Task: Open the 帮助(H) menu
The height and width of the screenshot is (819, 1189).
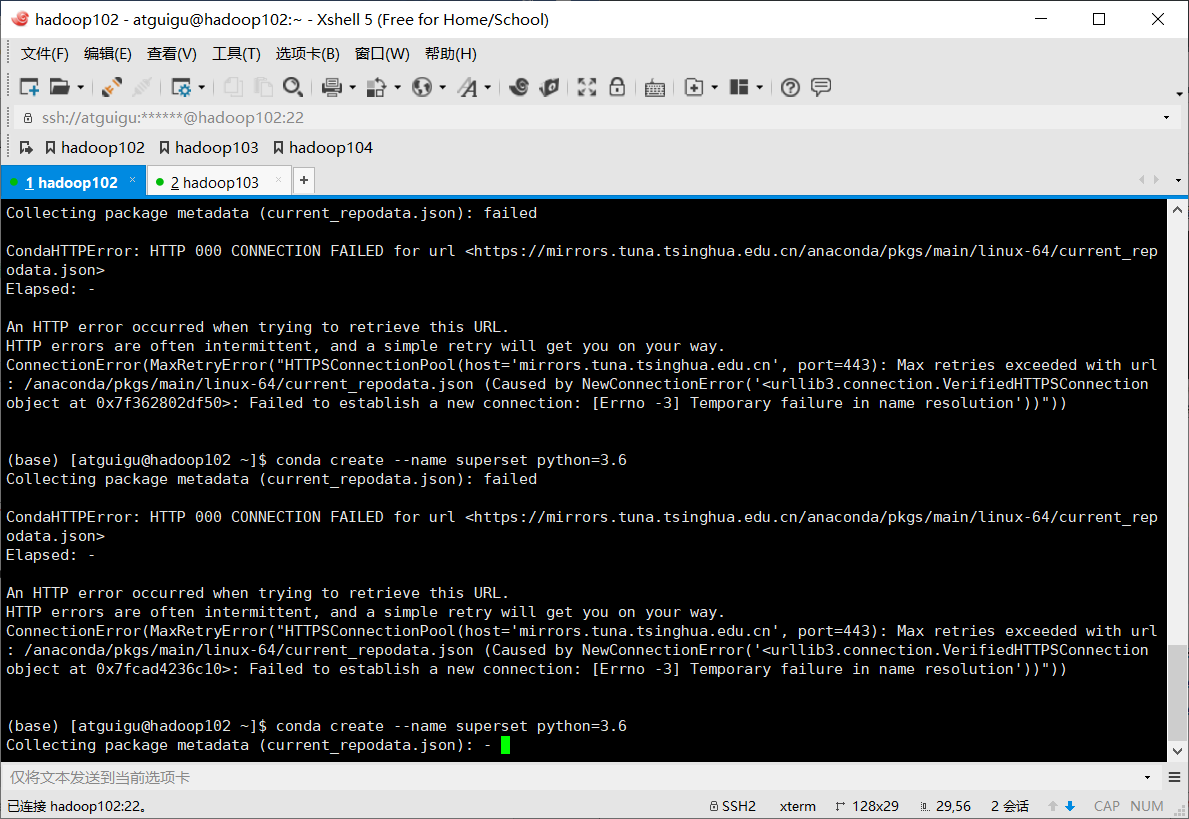Action: 451,54
